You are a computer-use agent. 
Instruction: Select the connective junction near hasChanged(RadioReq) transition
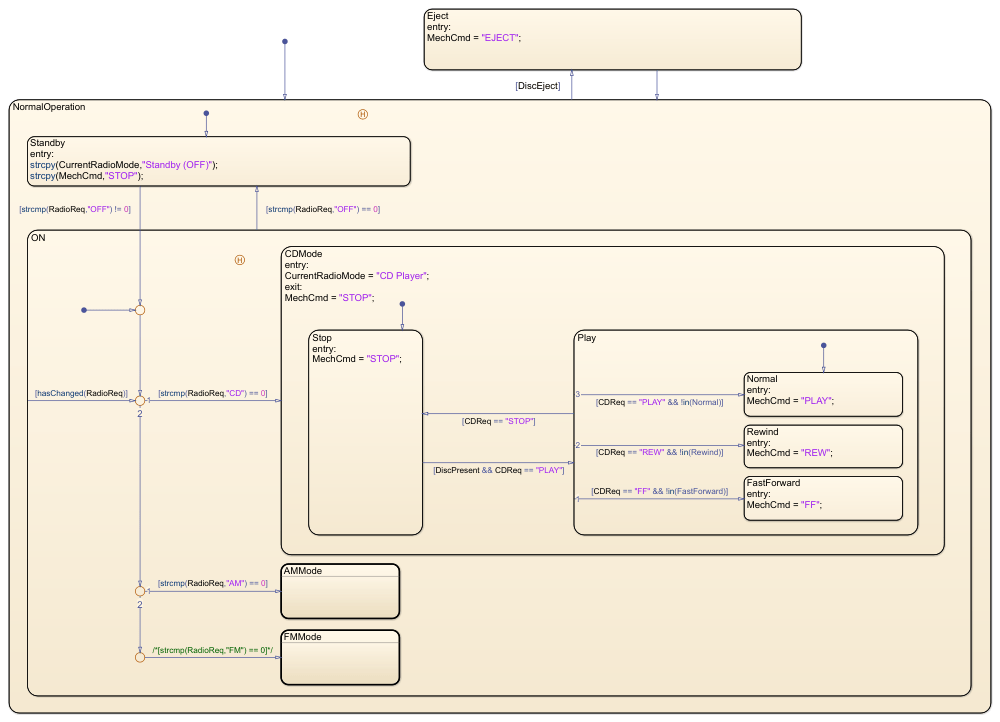pos(142,398)
